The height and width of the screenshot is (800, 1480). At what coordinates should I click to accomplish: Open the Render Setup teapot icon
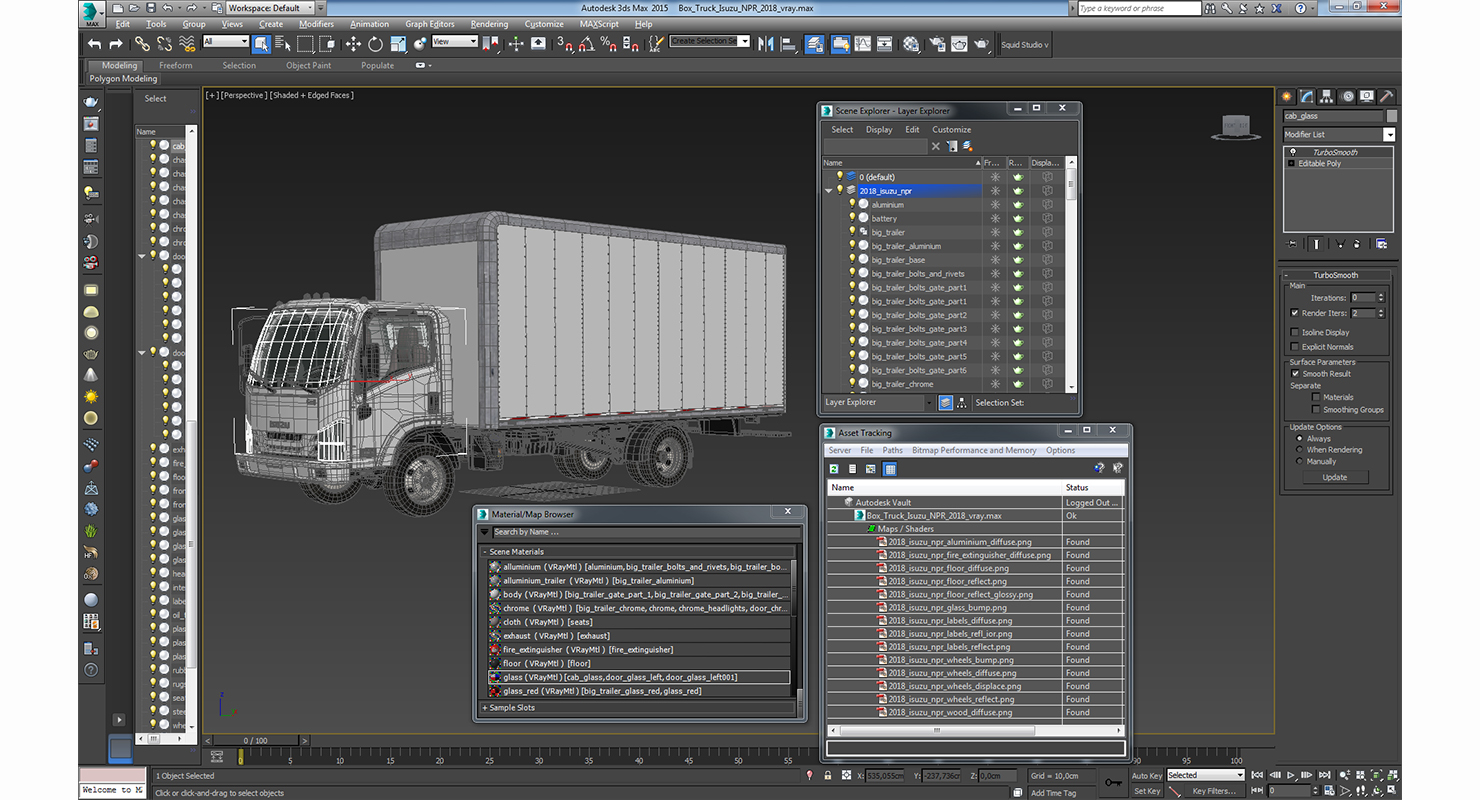937,44
